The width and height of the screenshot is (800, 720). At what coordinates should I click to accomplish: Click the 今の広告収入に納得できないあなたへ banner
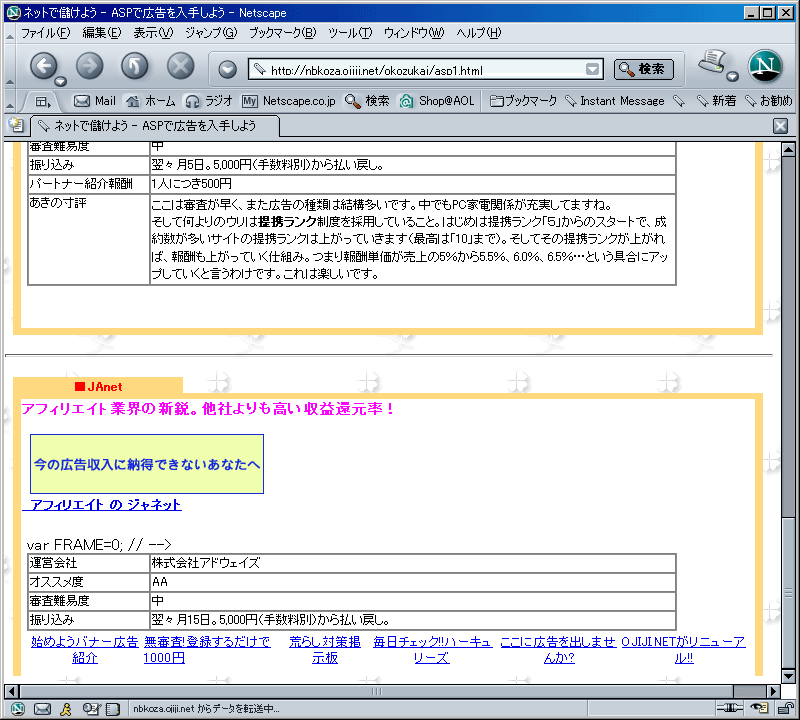click(147, 464)
